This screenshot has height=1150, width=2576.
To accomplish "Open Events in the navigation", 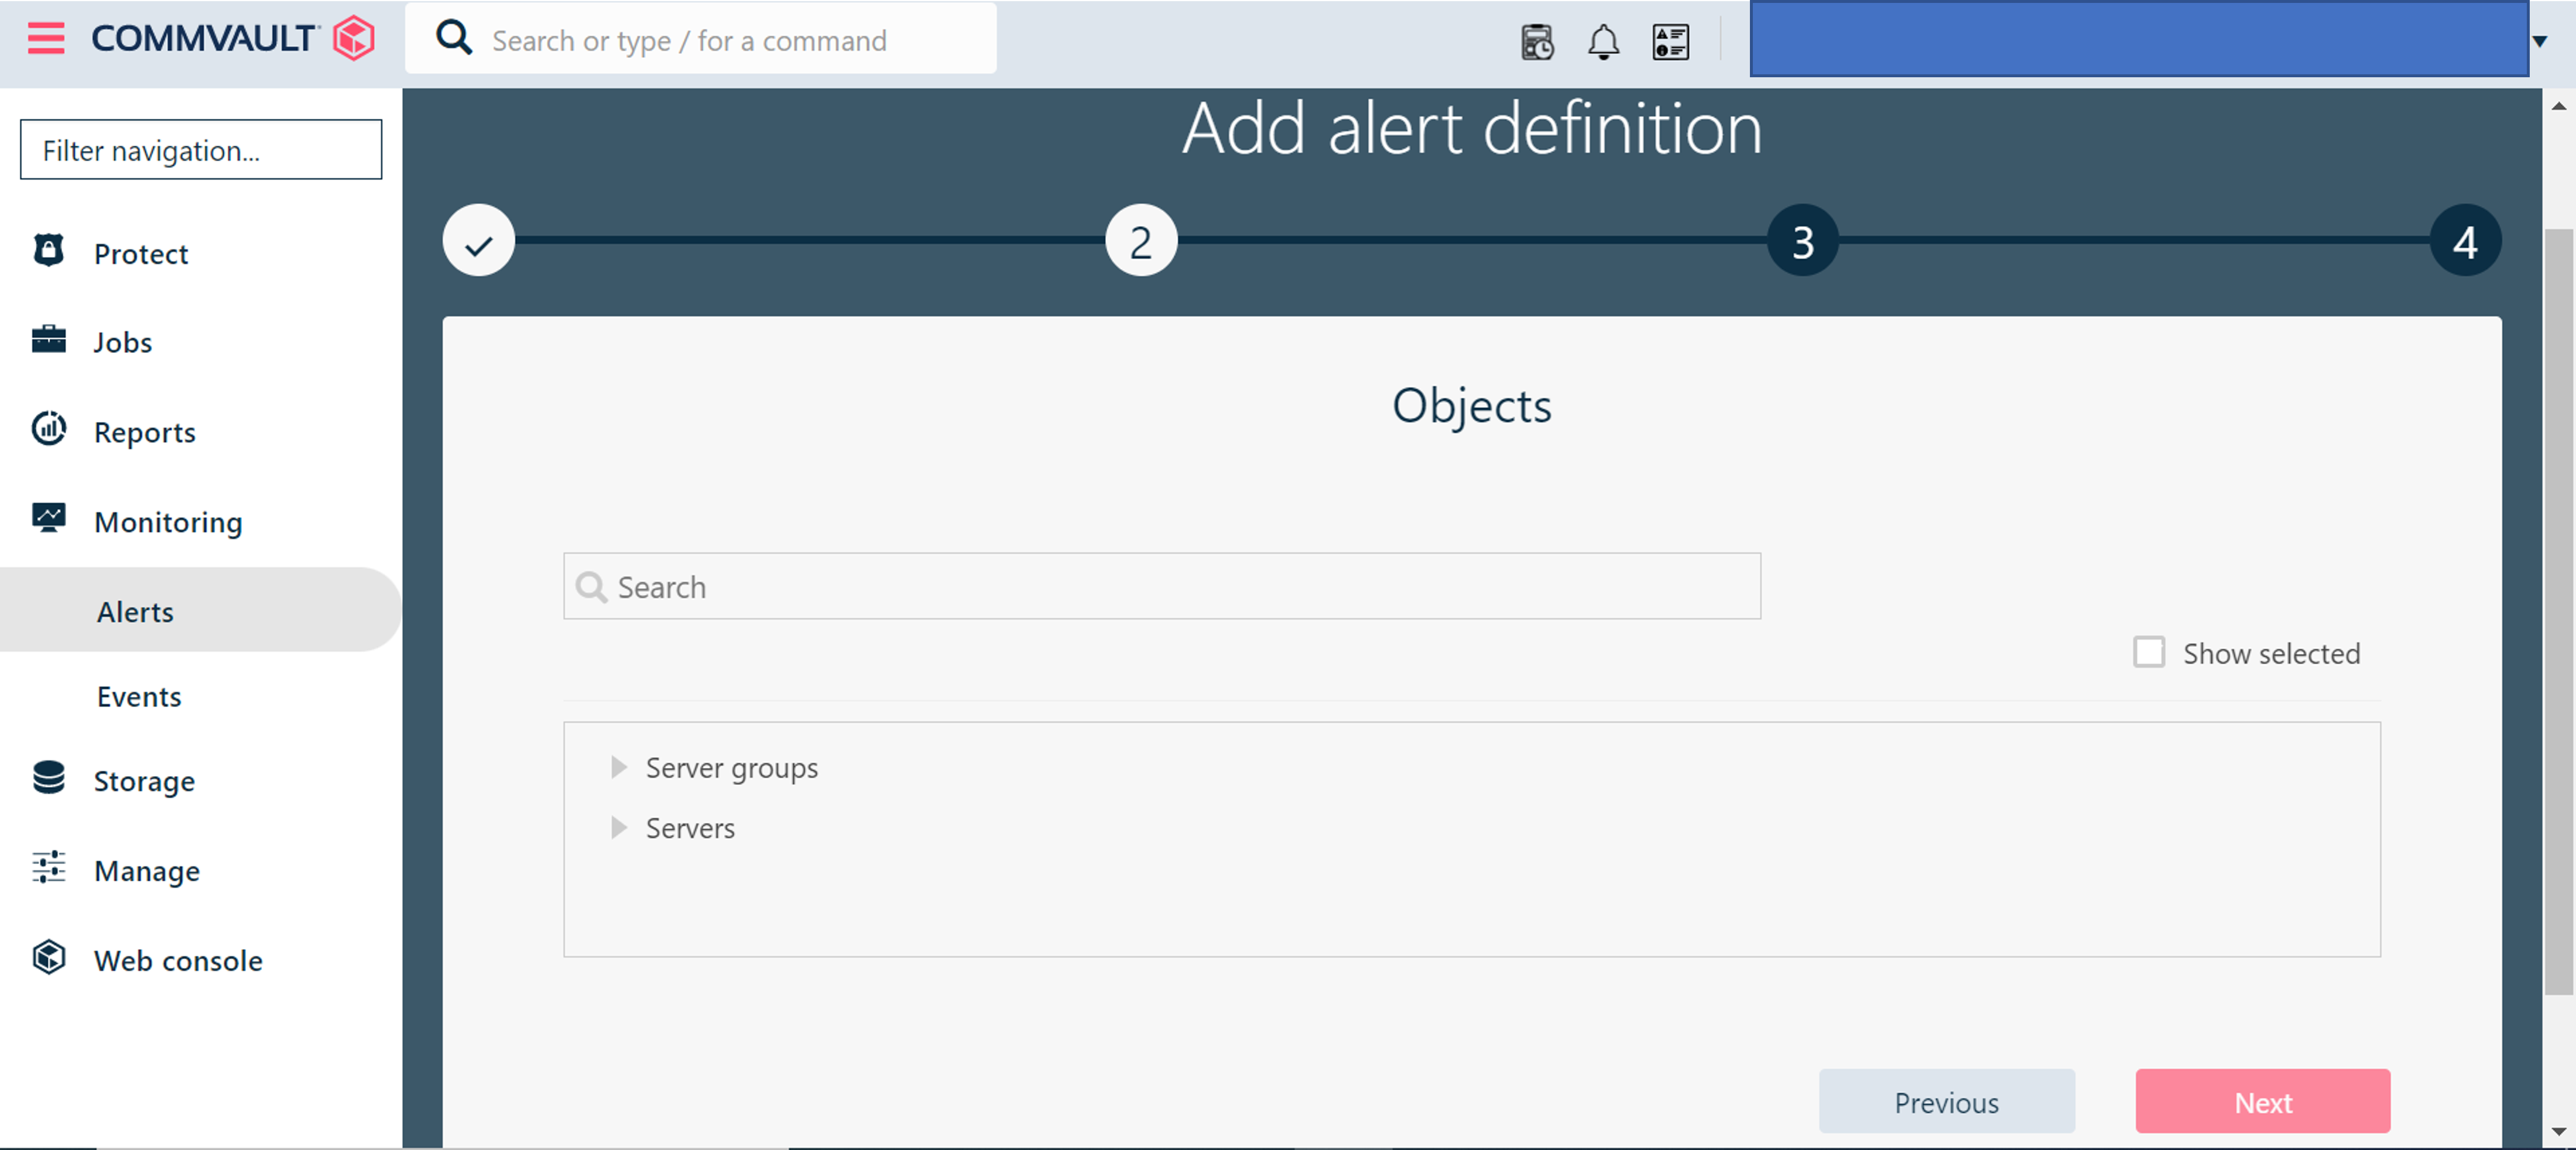I will coord(139,696).
